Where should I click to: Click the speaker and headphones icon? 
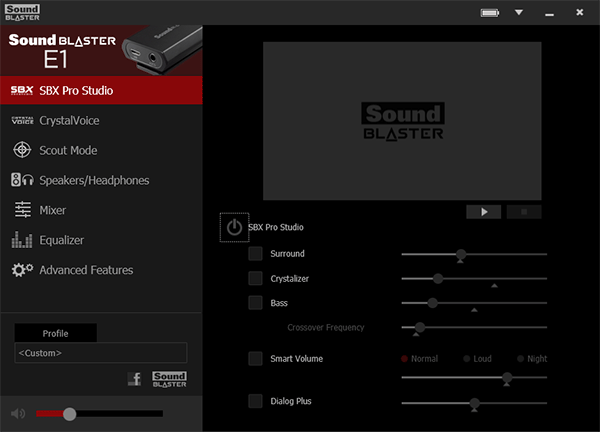click(22, 179)
